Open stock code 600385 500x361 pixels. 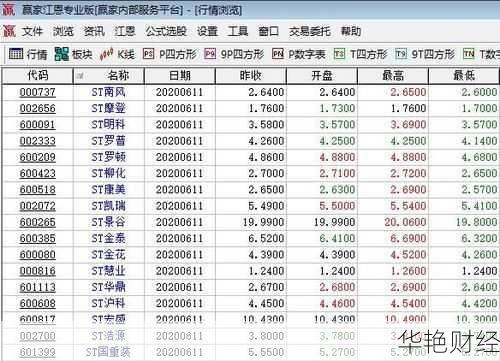click(37, 239)
